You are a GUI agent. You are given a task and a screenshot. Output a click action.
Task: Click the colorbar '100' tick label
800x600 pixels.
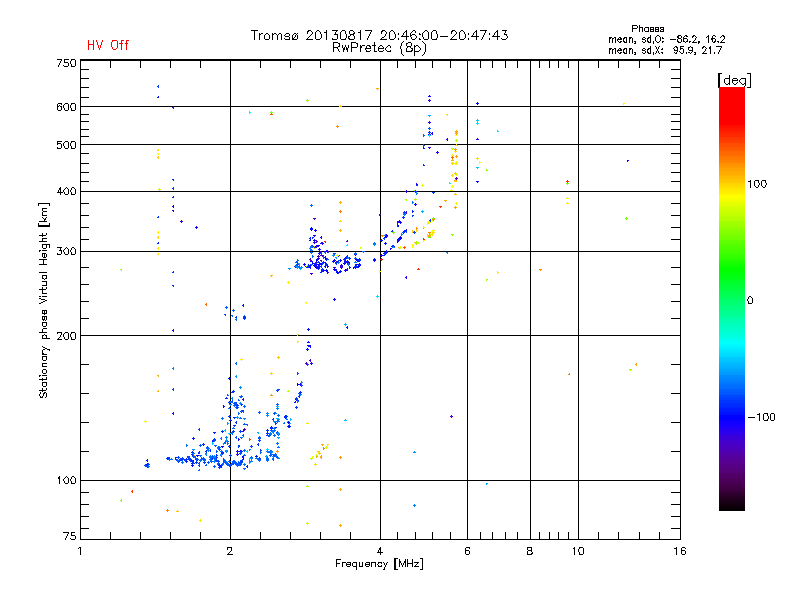click(x=757, y=184)
